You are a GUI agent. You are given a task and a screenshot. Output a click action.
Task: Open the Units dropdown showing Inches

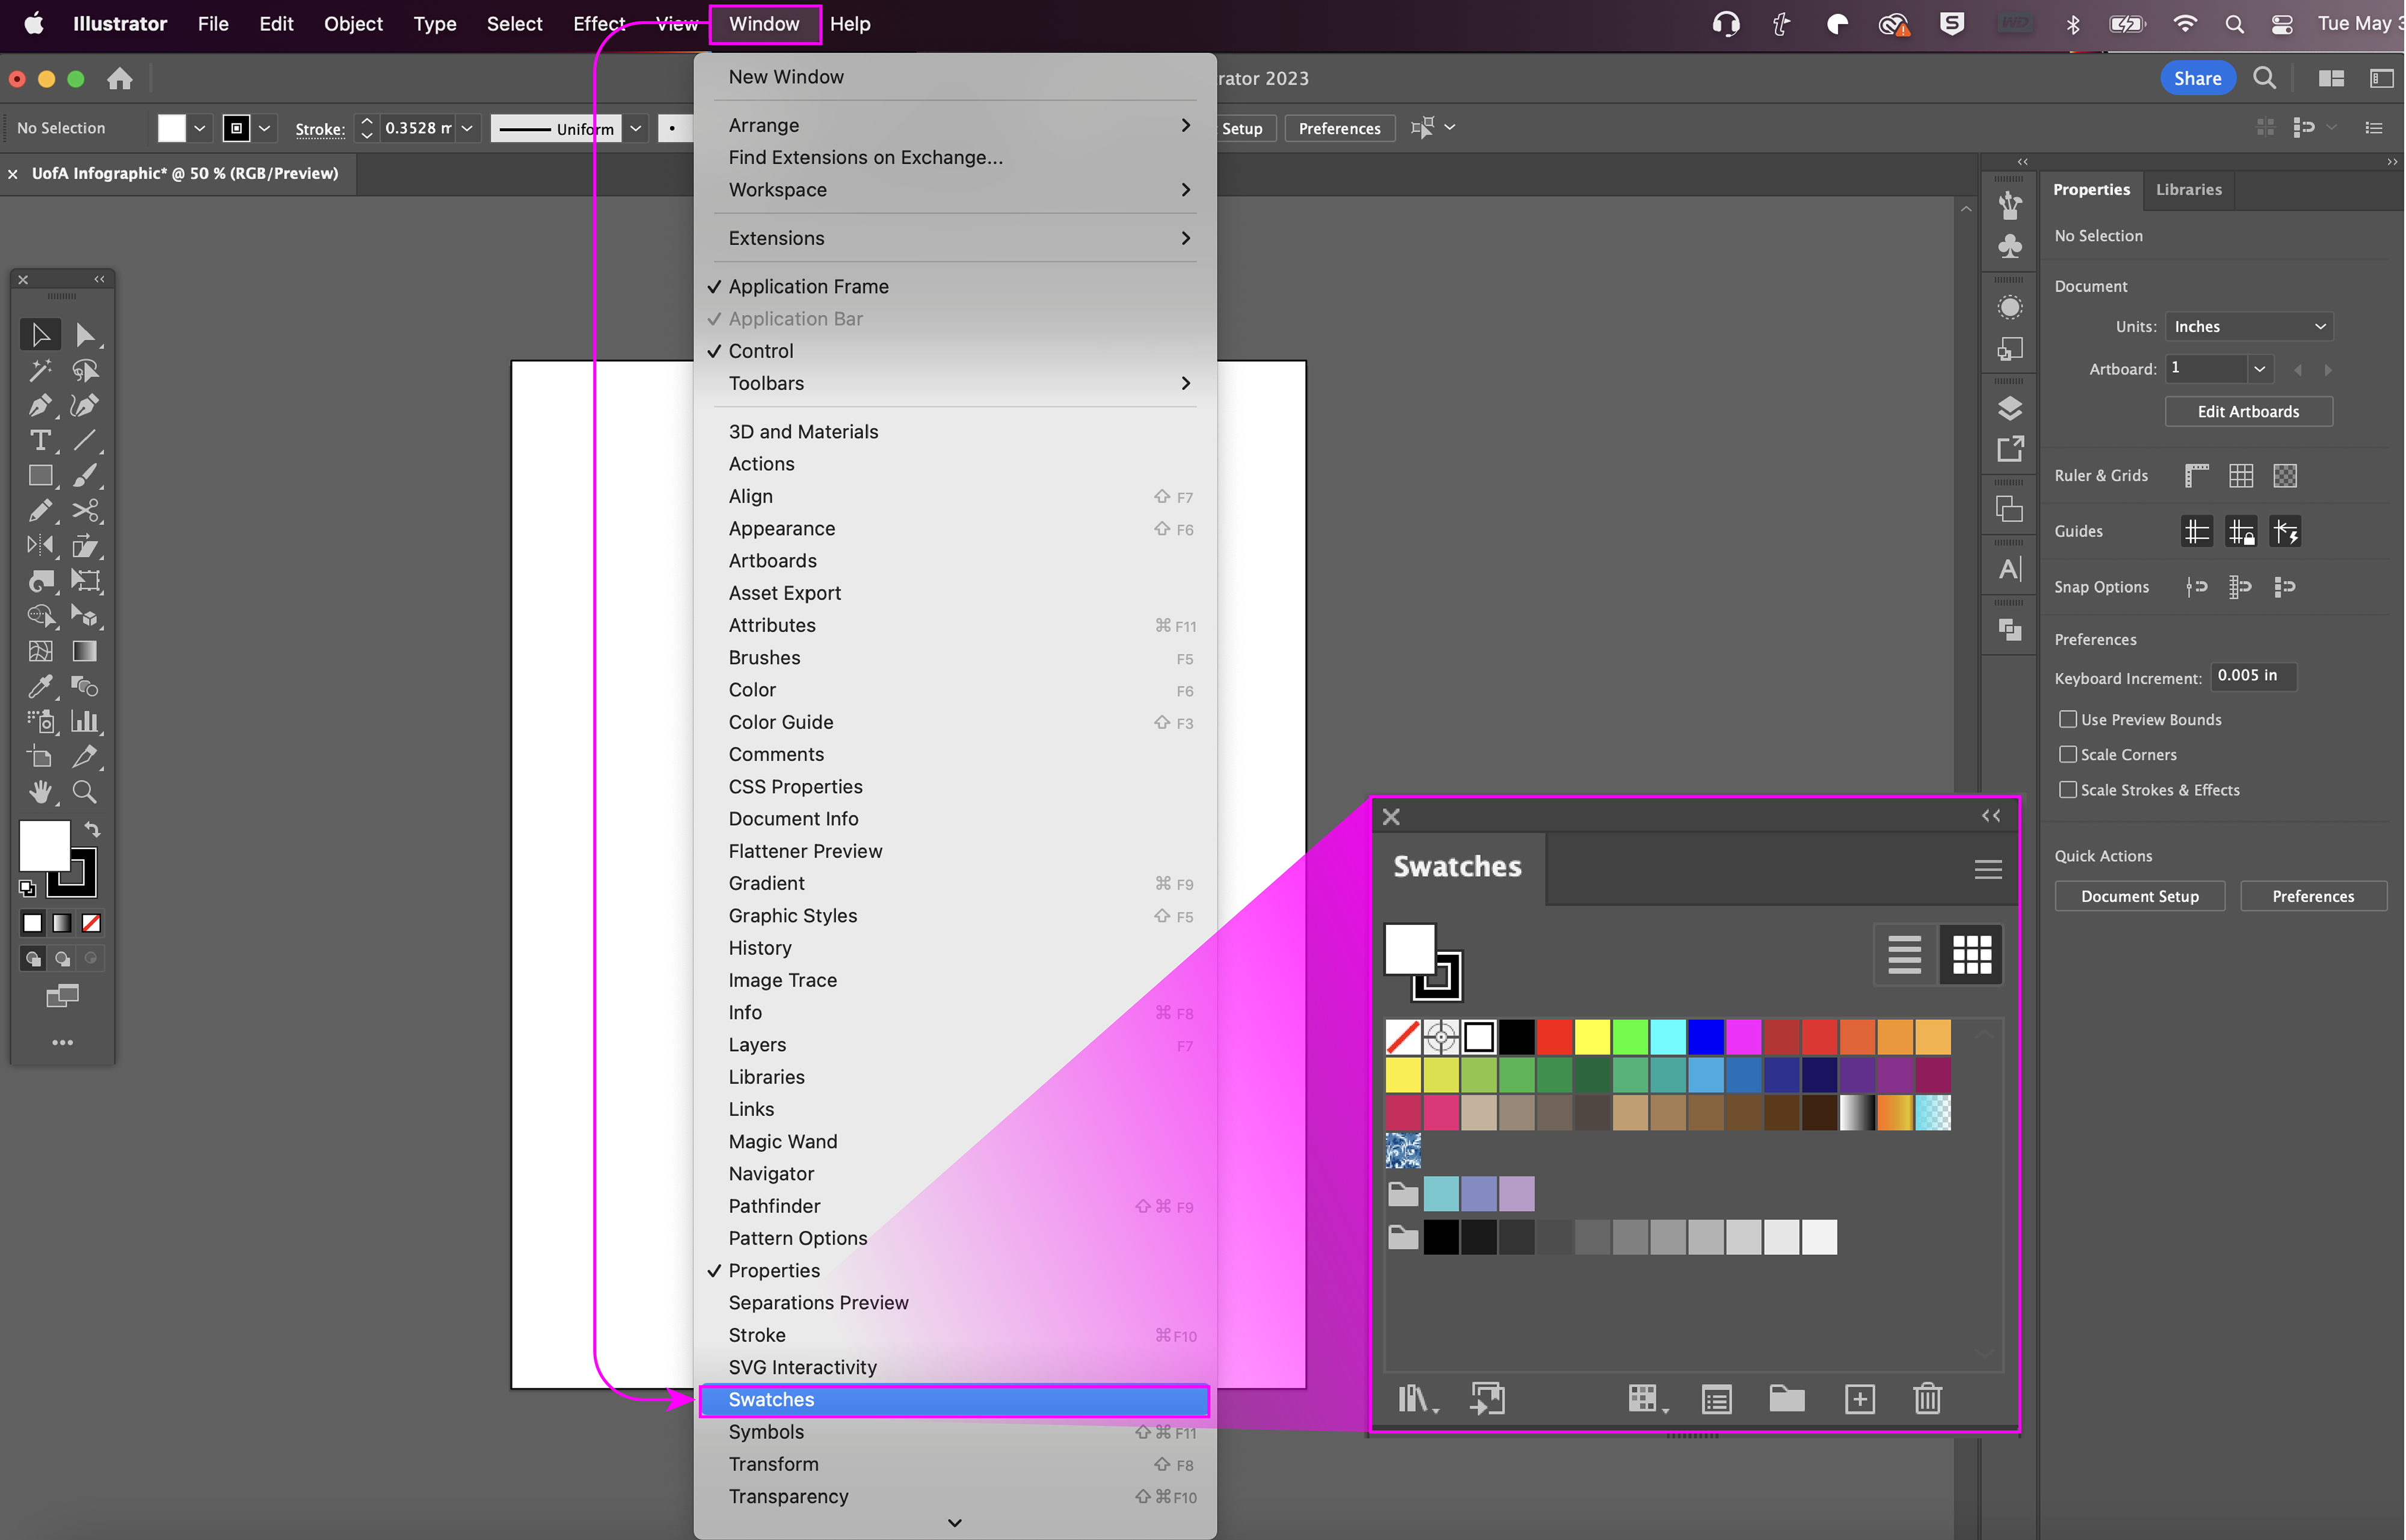(2249, 327)
